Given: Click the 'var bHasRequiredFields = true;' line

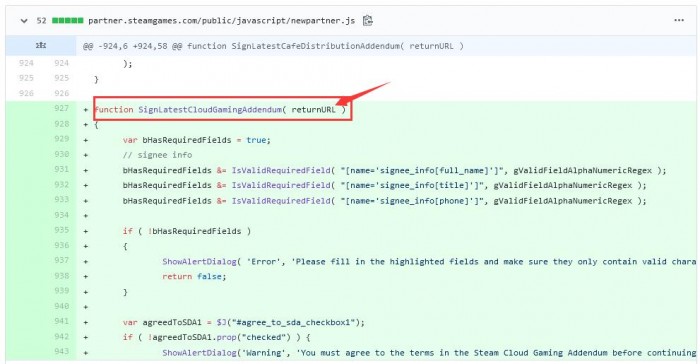Looking at the screenshot, I should point(197,140).
